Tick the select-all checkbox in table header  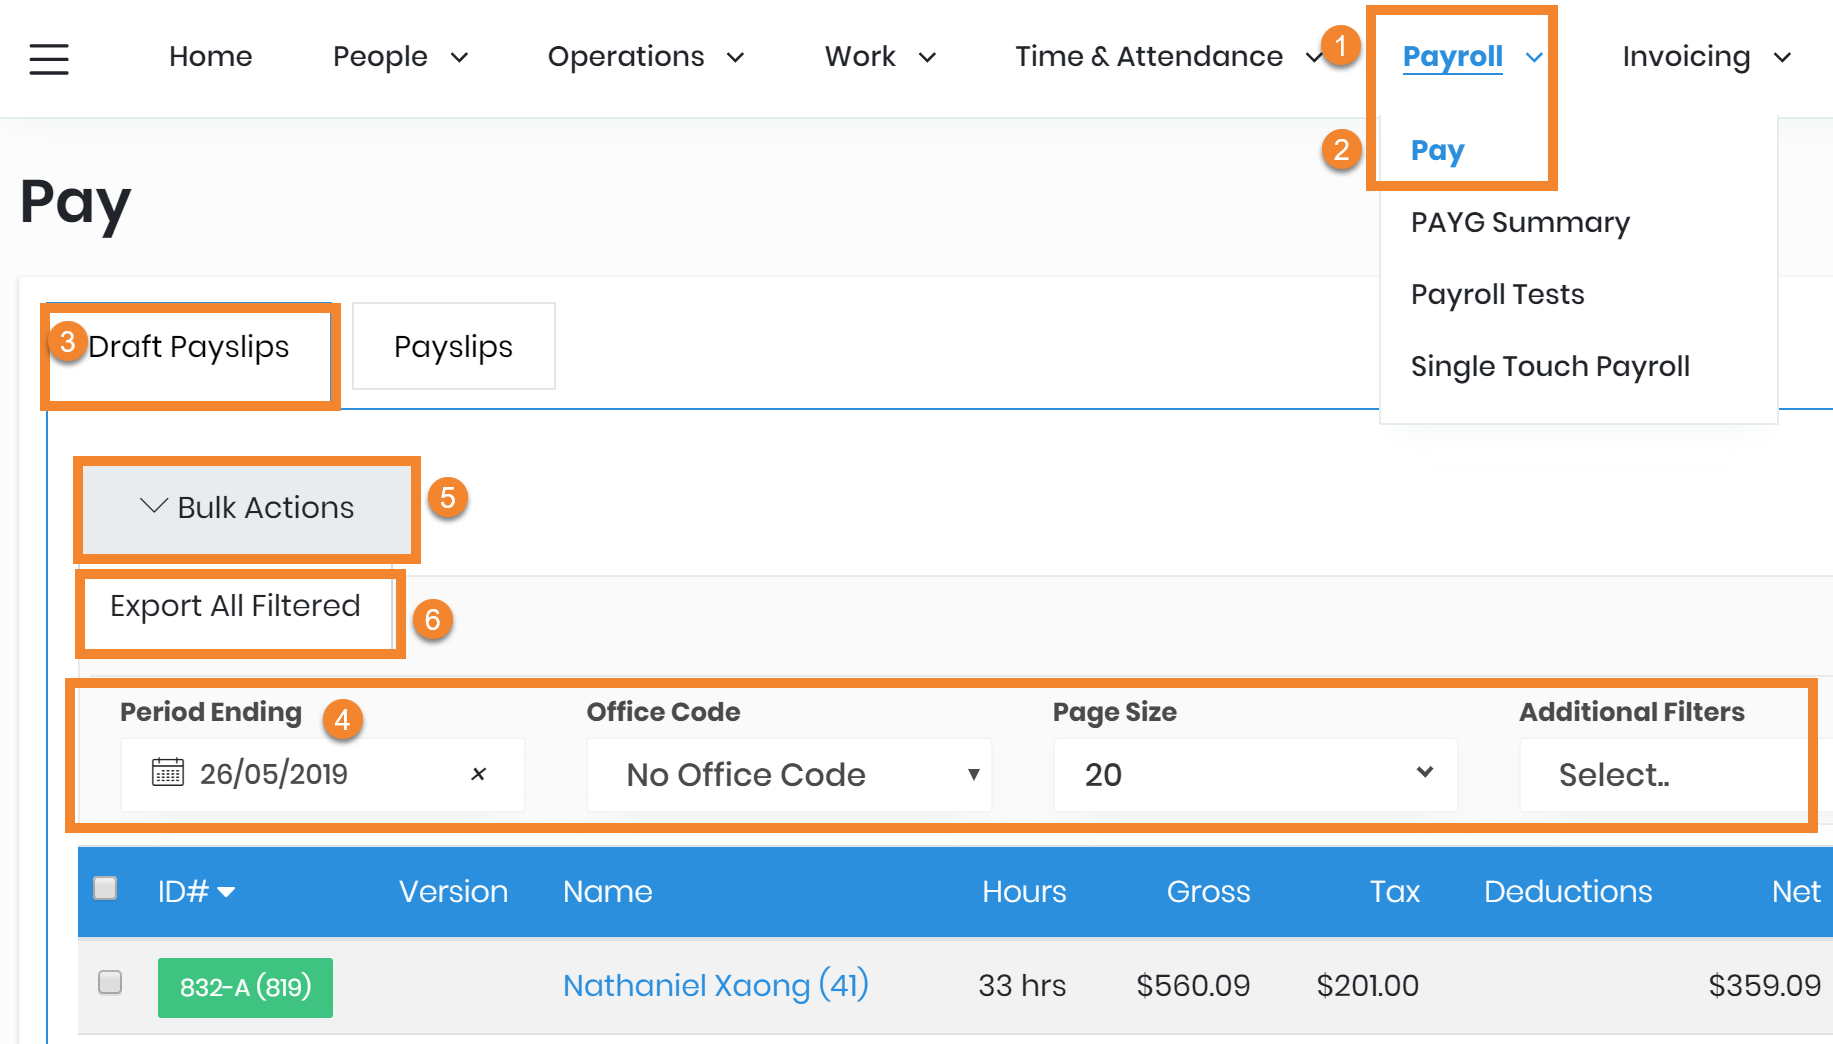(105, 888)
